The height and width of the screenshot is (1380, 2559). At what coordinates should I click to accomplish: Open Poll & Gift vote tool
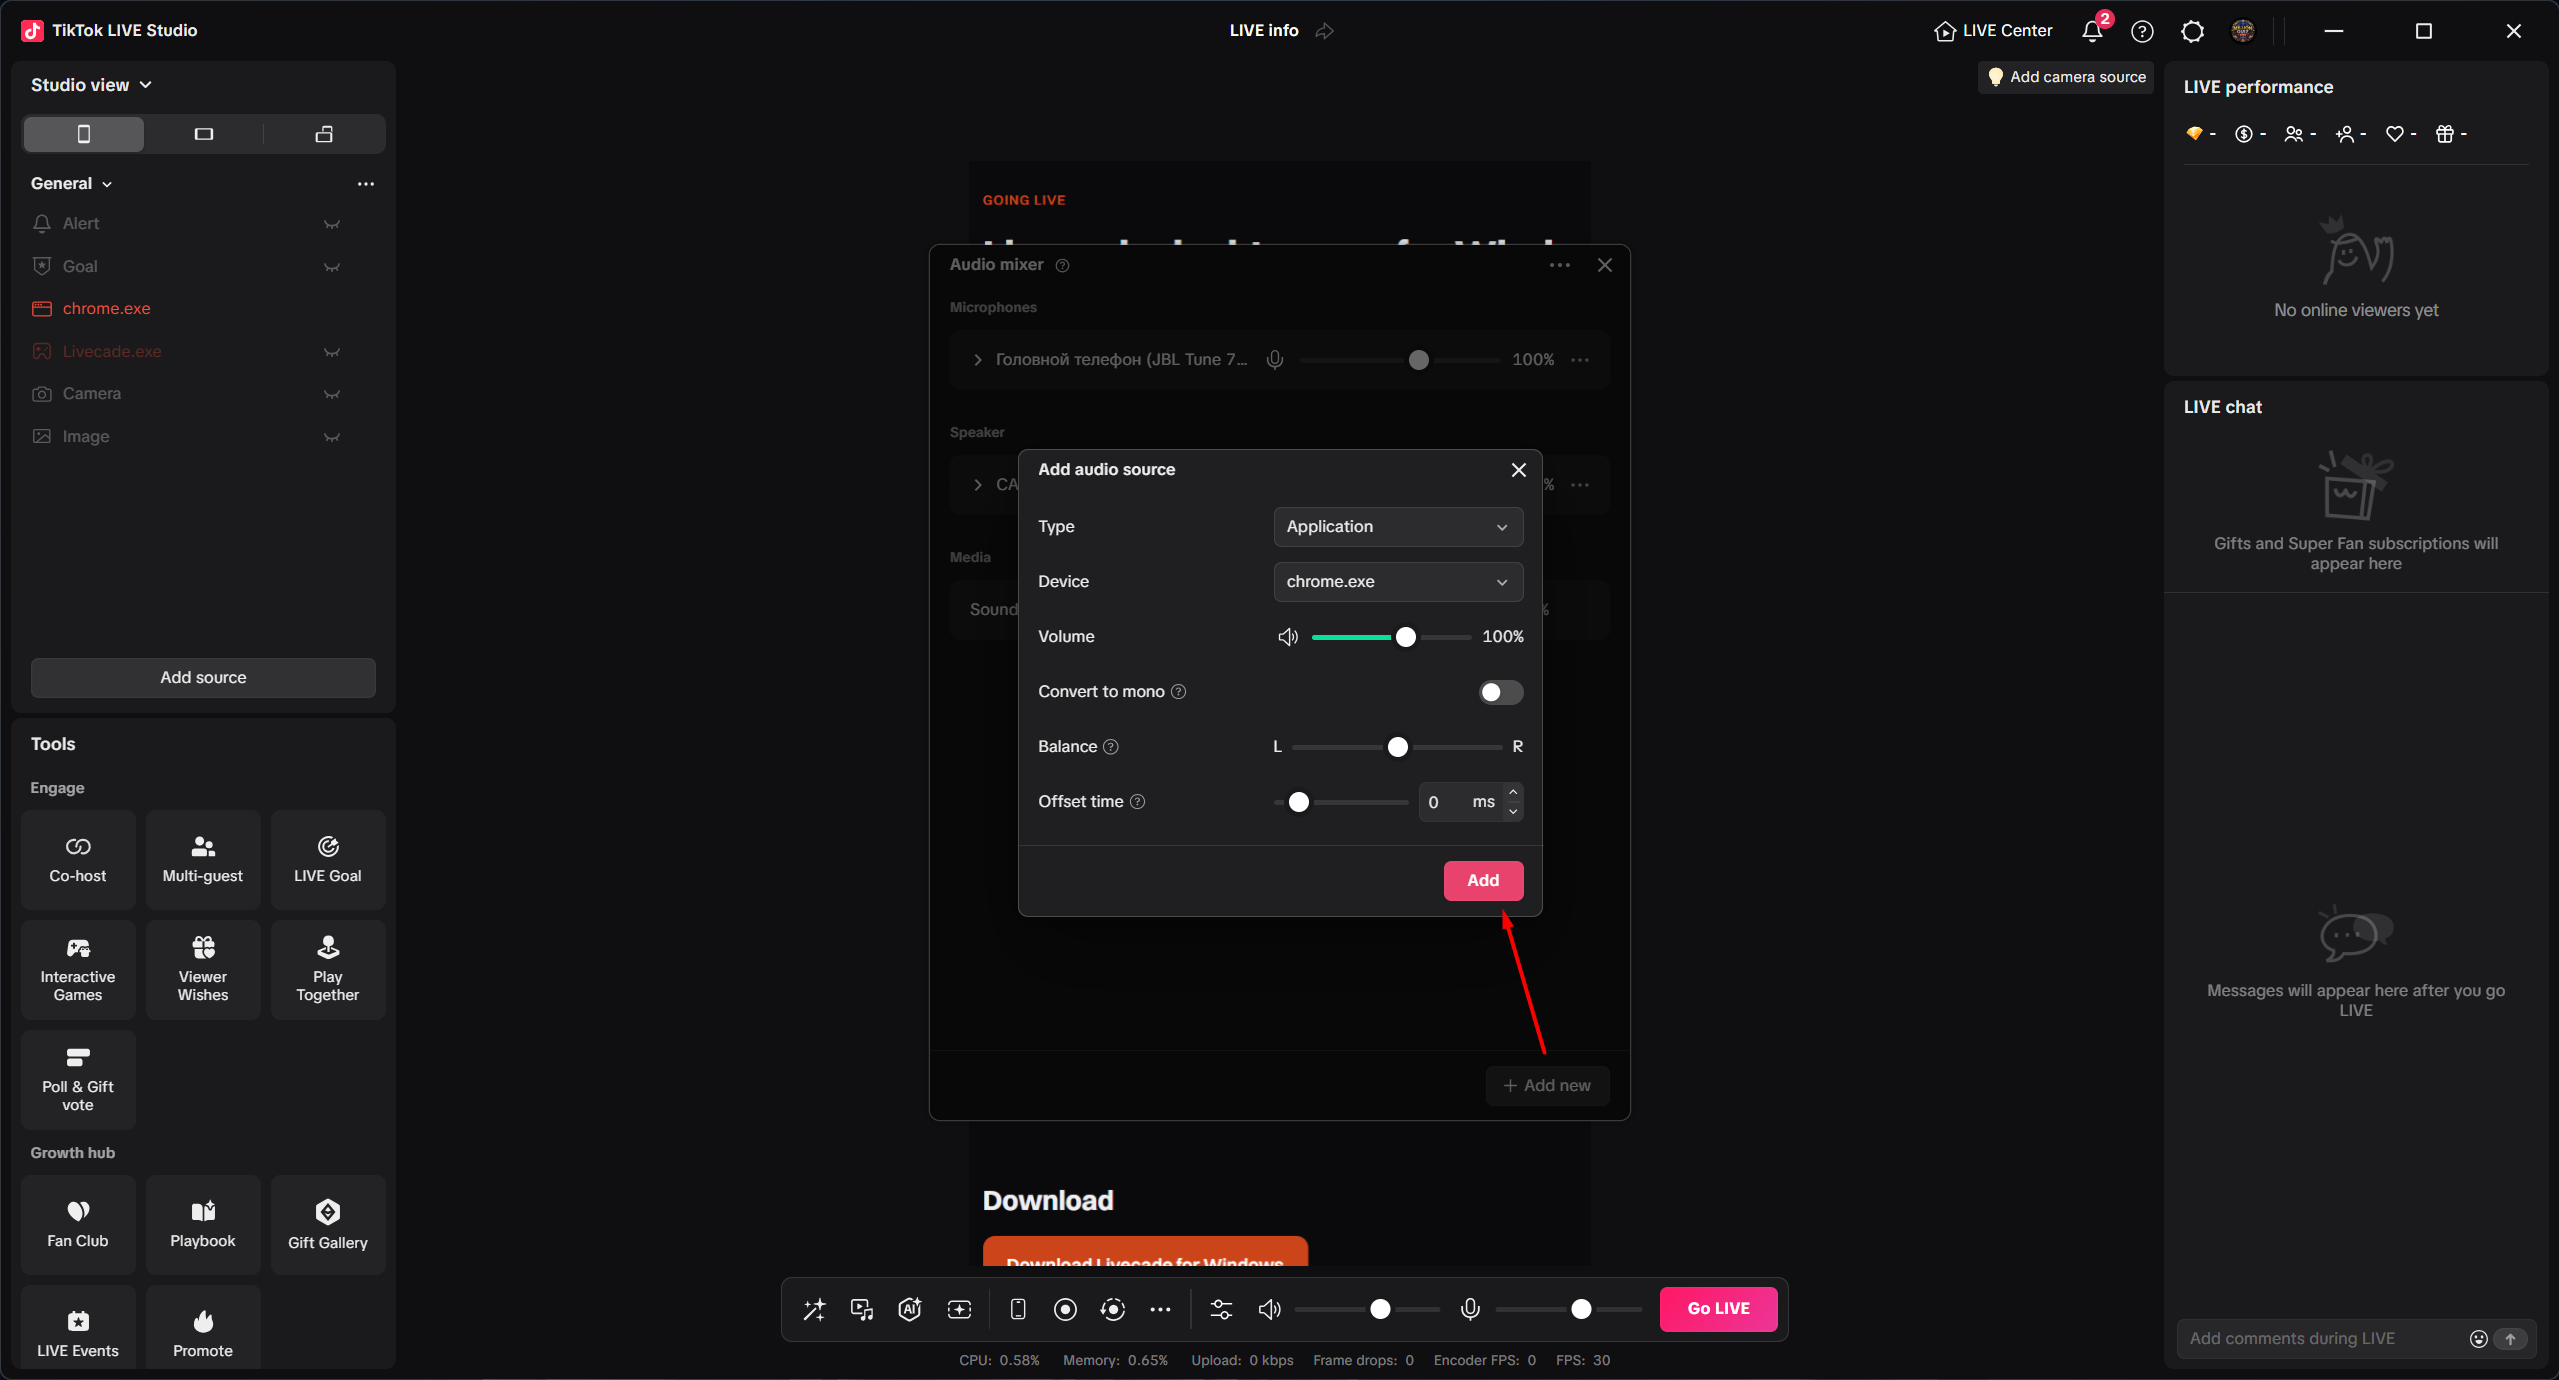pos(78,1079)
